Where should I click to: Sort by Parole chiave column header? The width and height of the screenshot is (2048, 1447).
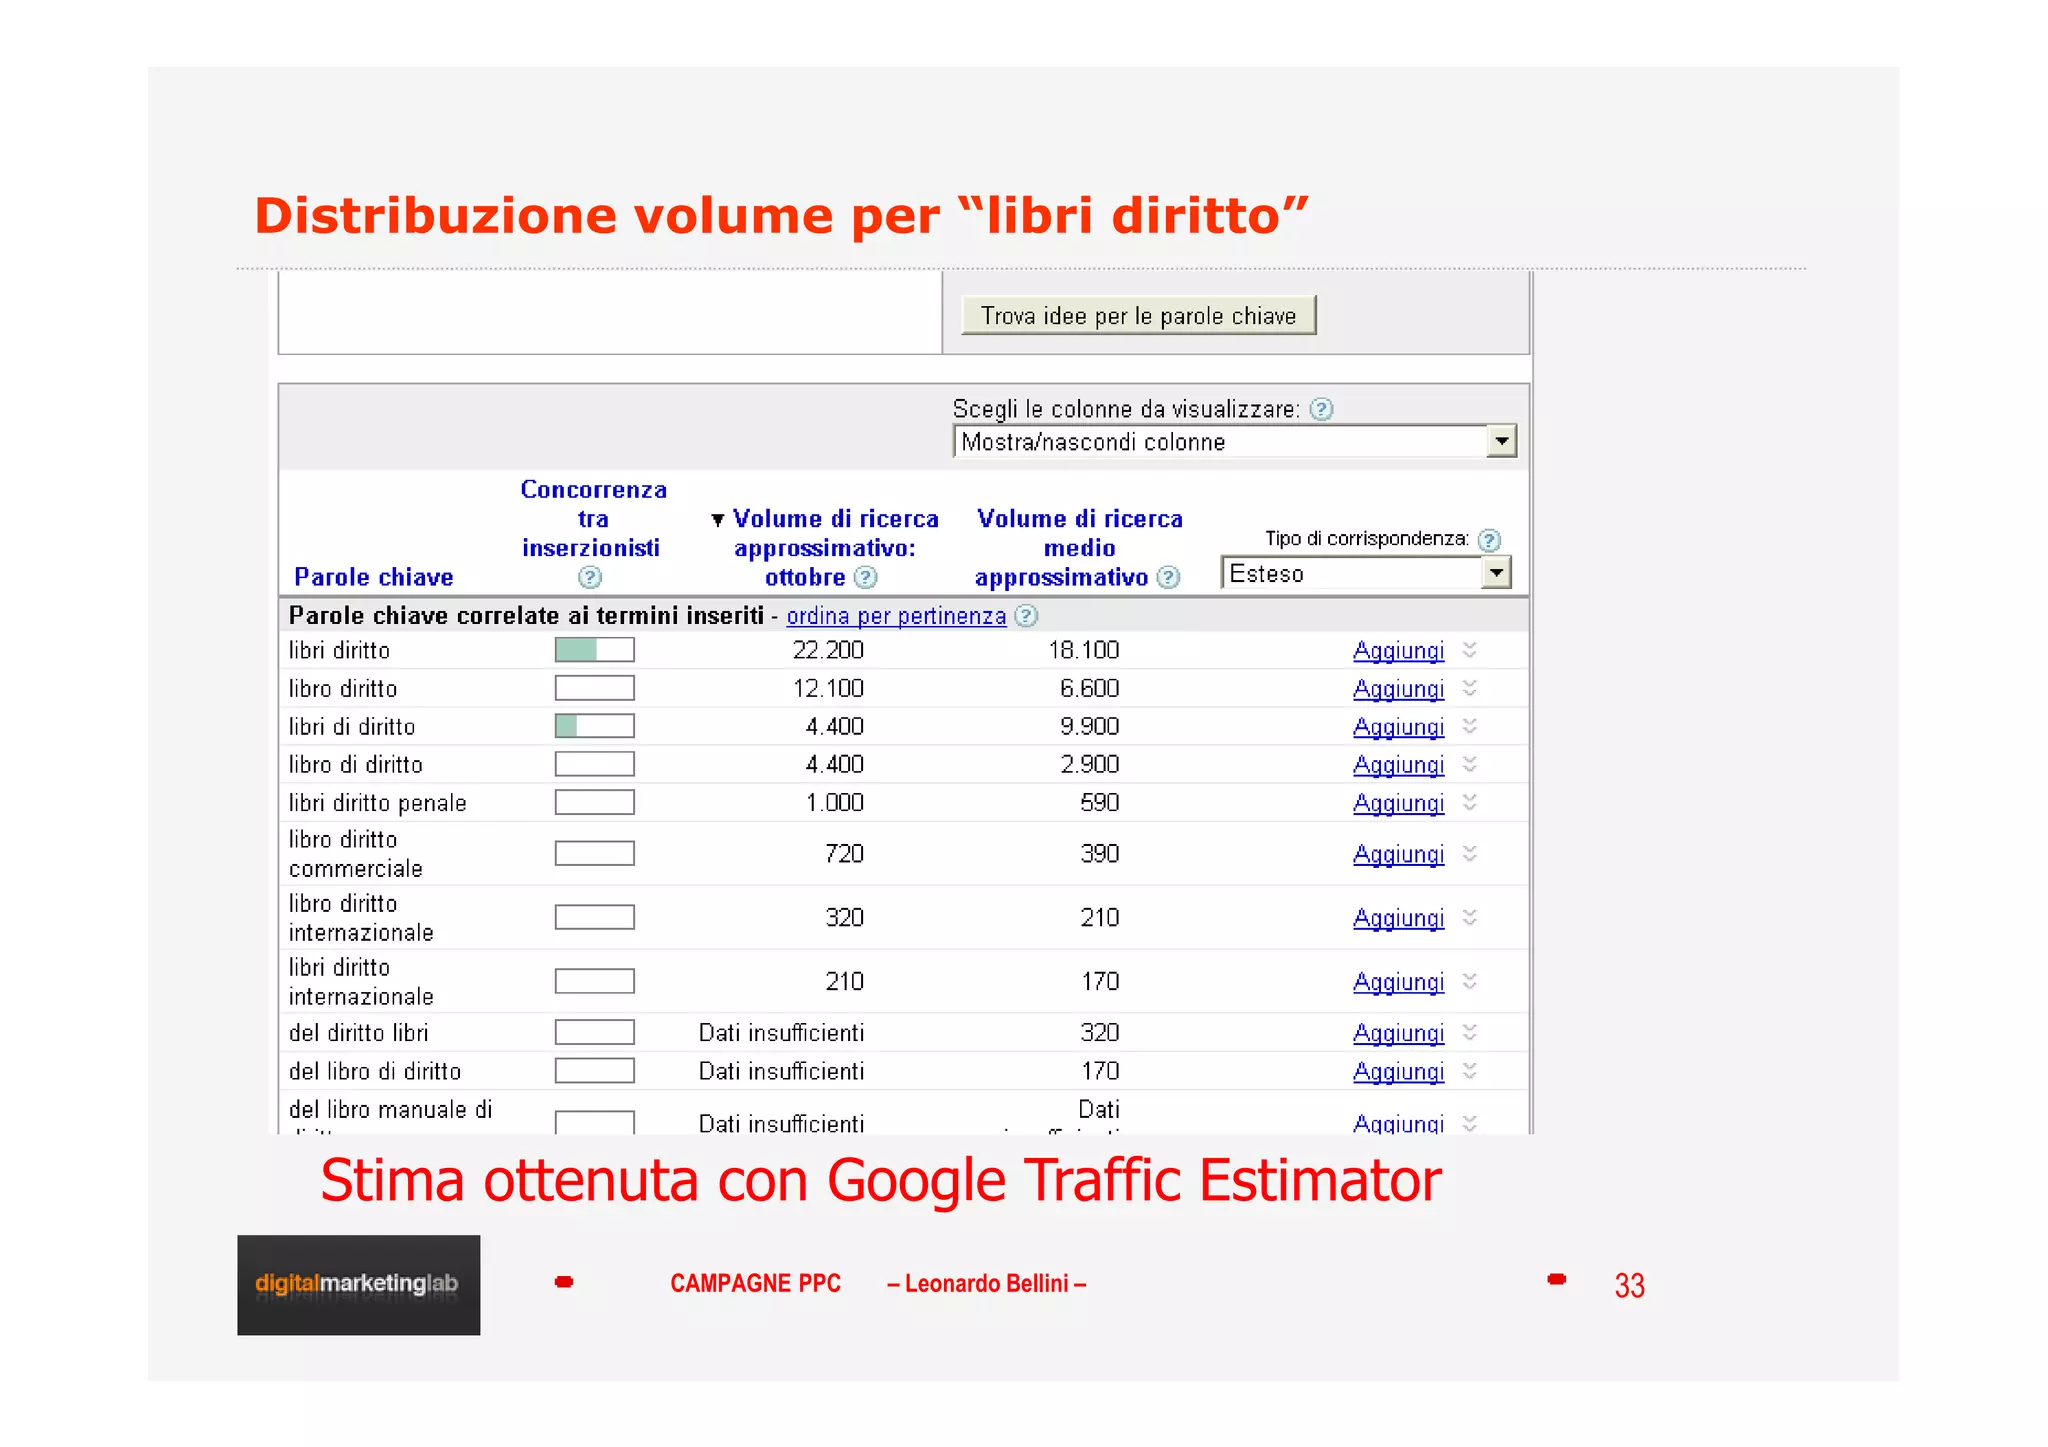click(x=373, y=577)
